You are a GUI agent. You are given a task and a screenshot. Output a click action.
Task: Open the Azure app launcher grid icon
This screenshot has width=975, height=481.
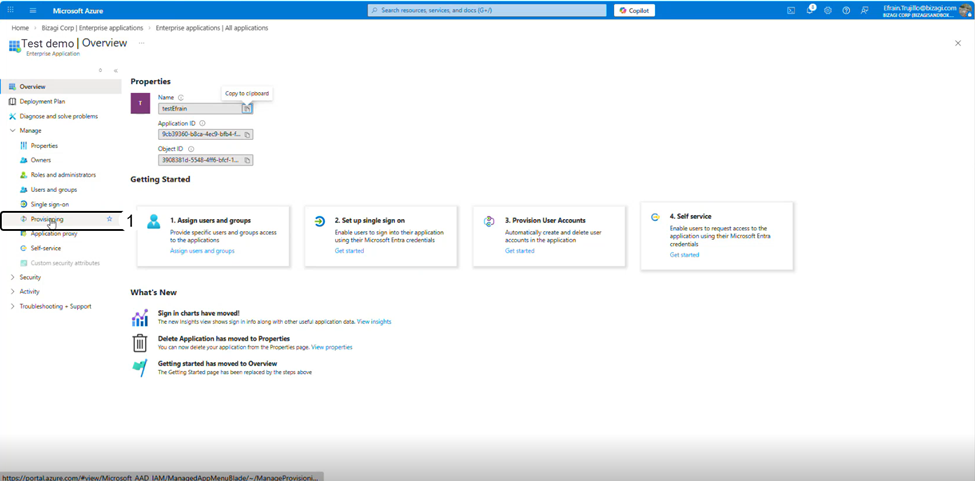10,11
